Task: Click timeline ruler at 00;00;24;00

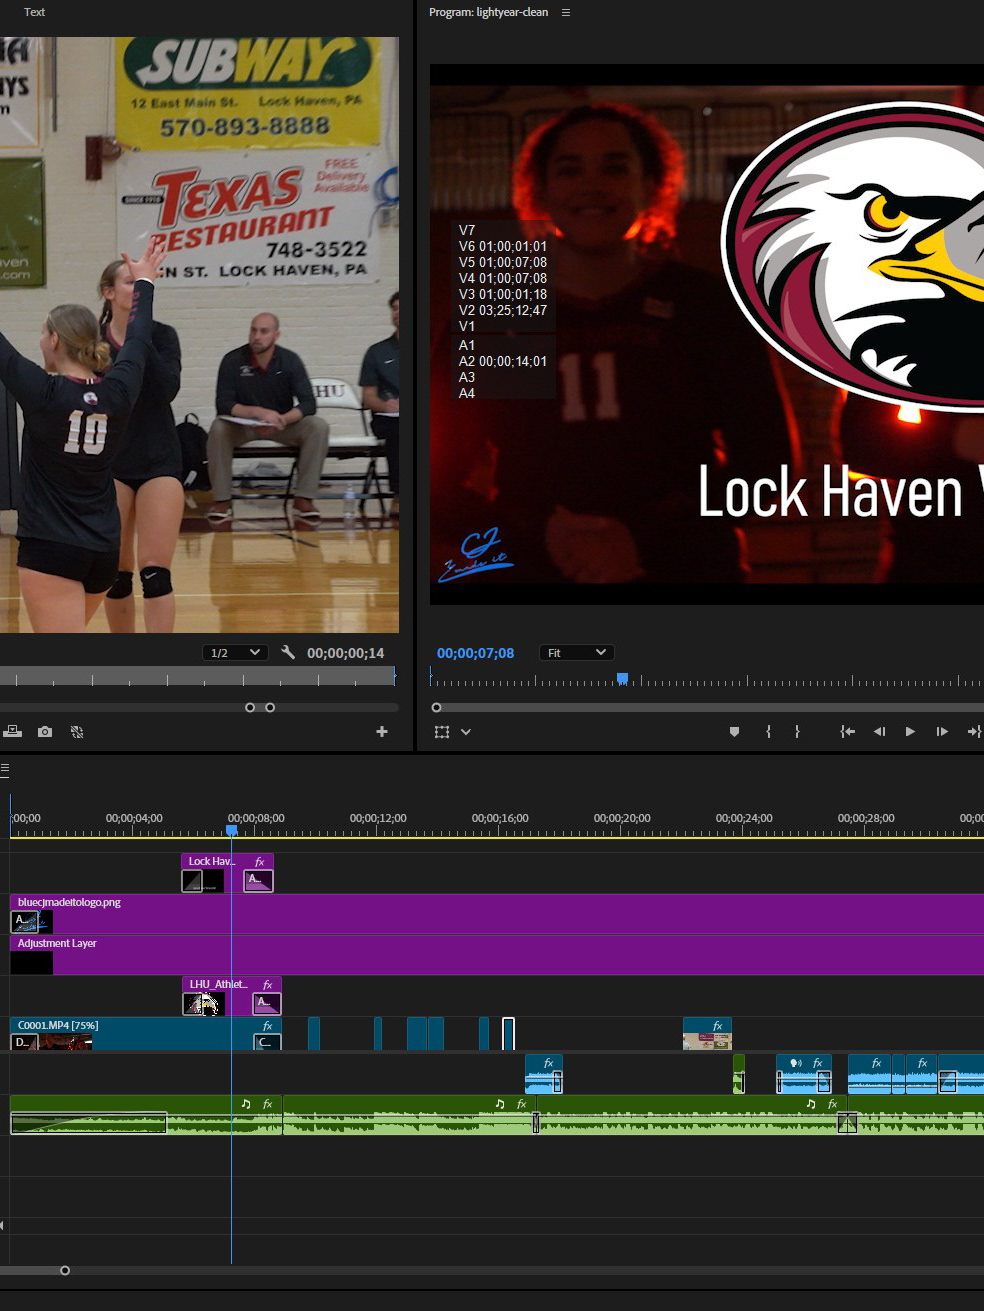Action: pyautogui.click(x=744, y=818)
